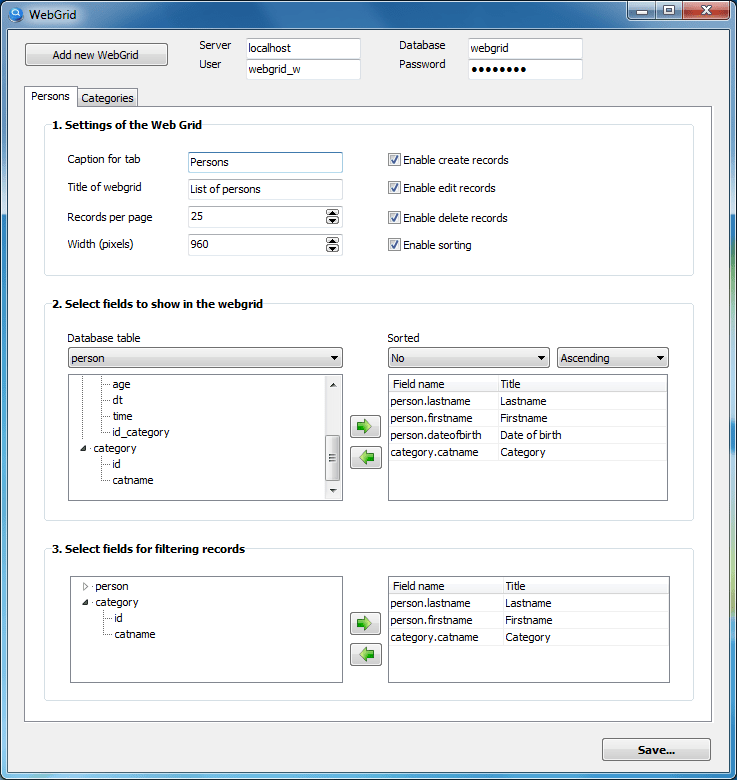
Task: Maximize the WebGrid window
Action: (x=669, y=10)
